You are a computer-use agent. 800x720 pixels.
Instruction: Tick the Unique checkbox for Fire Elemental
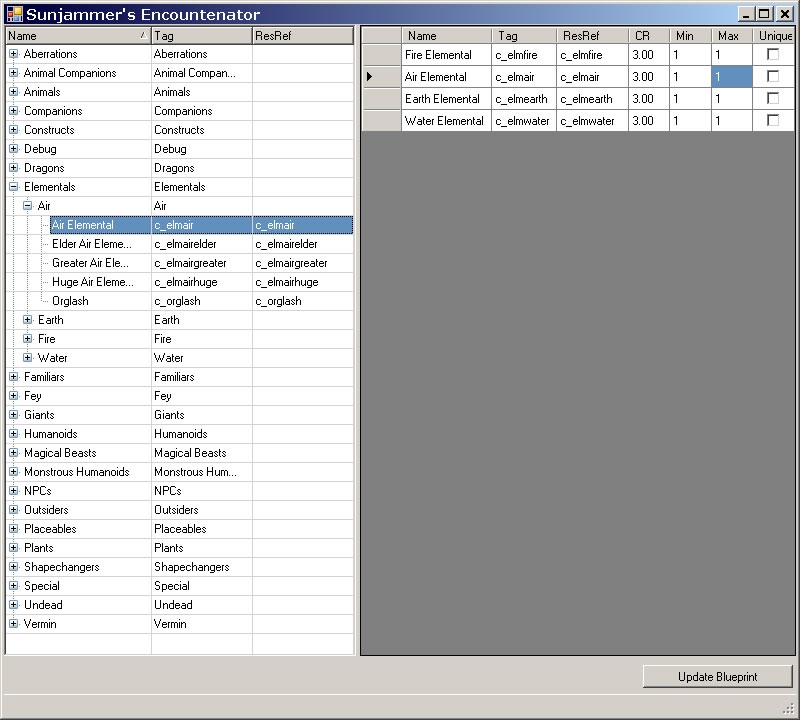coord(773,55)
